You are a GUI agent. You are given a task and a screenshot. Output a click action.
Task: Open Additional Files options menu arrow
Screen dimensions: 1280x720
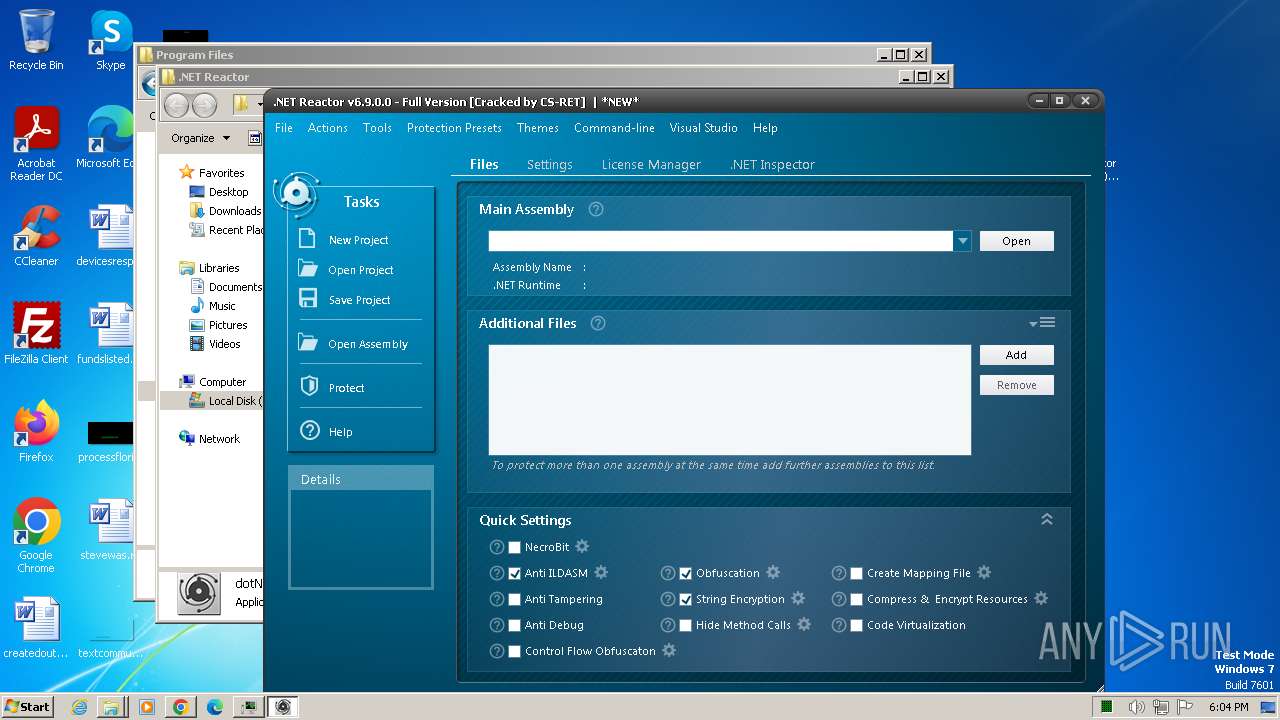1042,322
